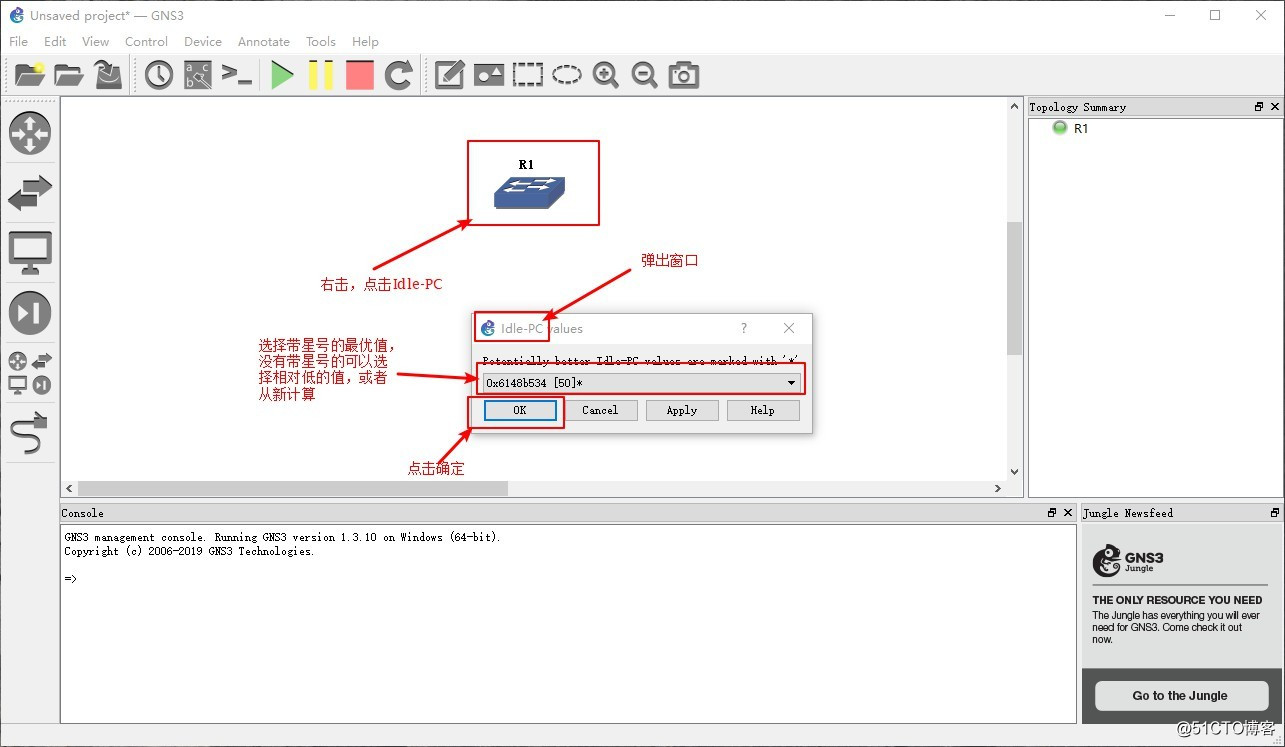Open the Annotate menu
The height and width of the screenshot is (747, 1285).
[x=264, y=42]
